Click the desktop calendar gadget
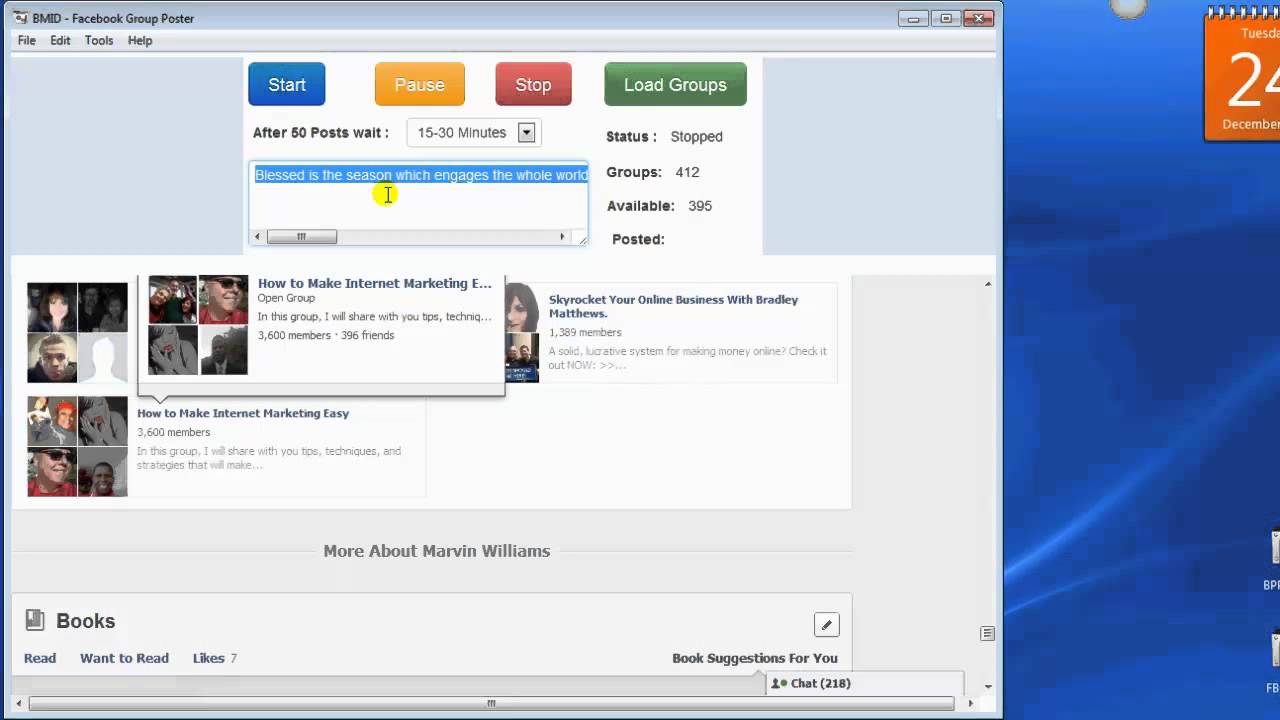 coord(1243,75)
